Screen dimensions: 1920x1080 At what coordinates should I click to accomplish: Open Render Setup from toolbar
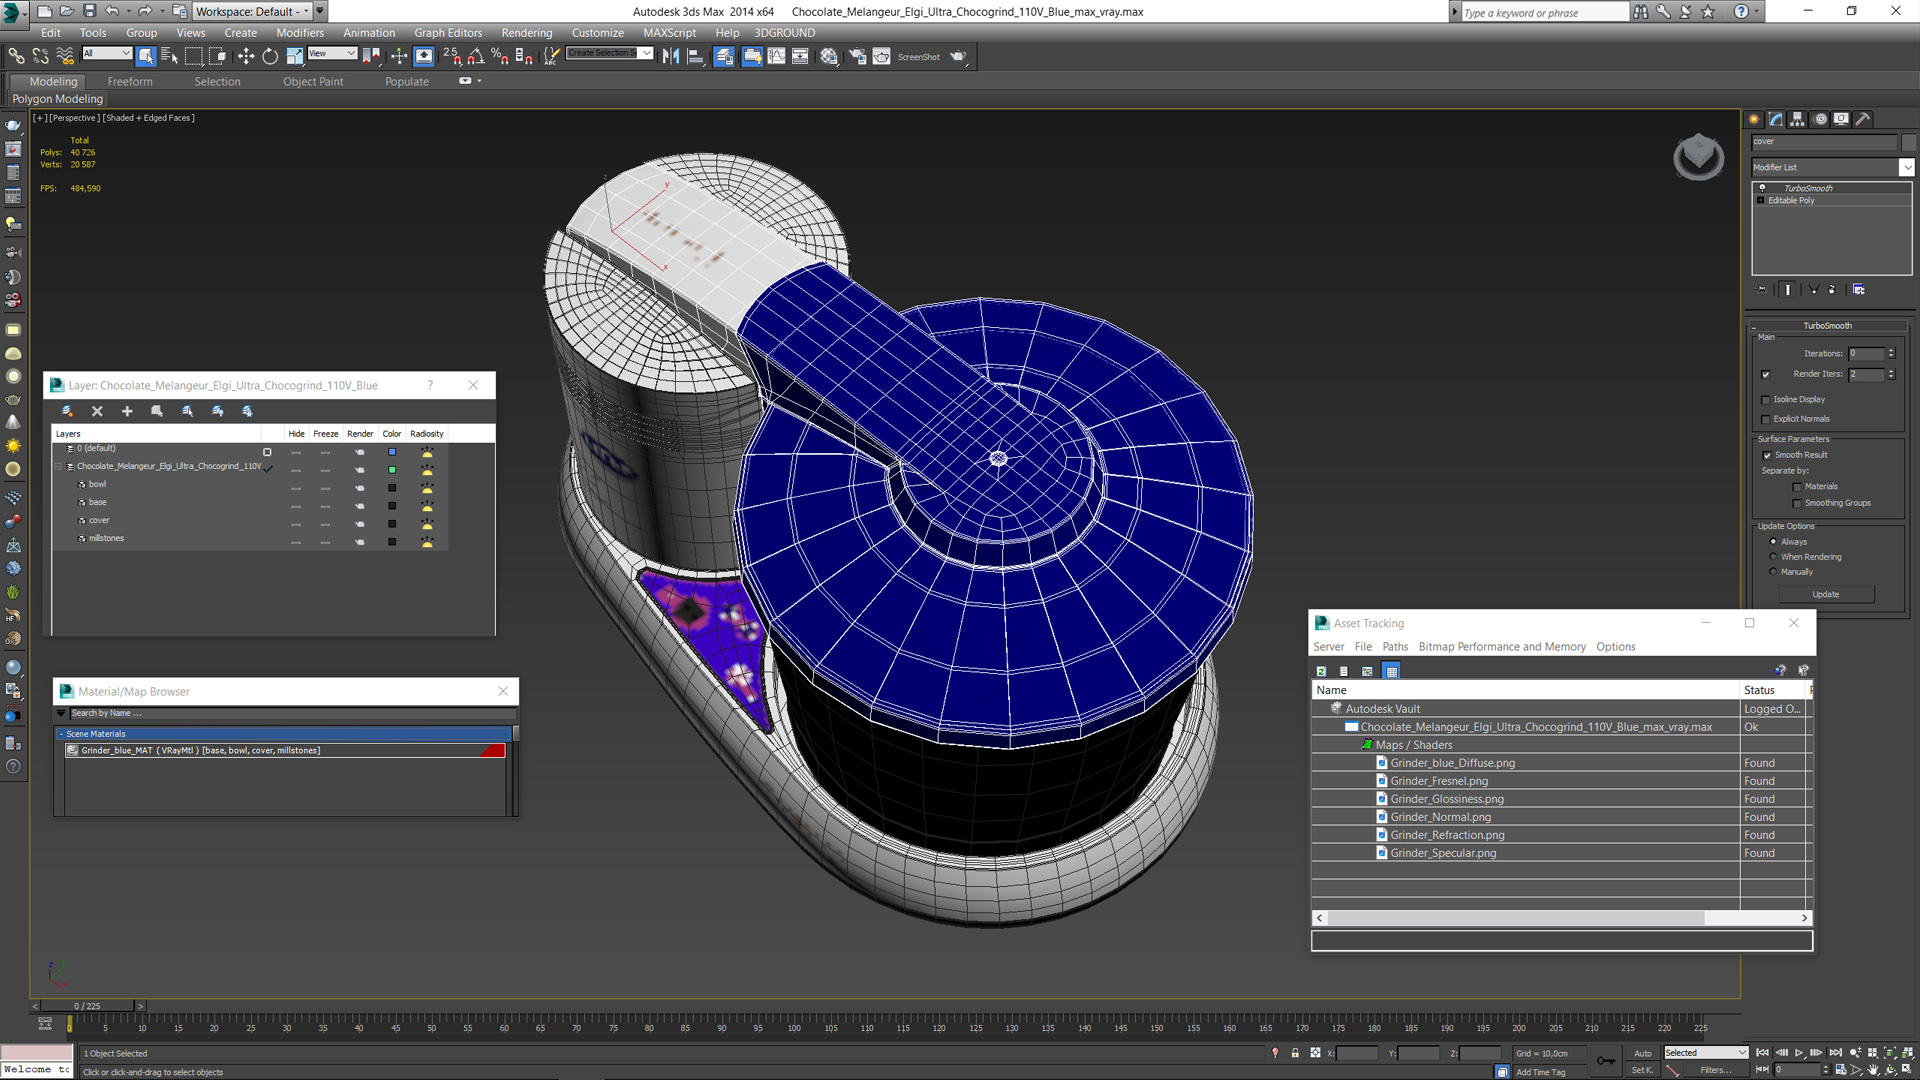(857, 56)
